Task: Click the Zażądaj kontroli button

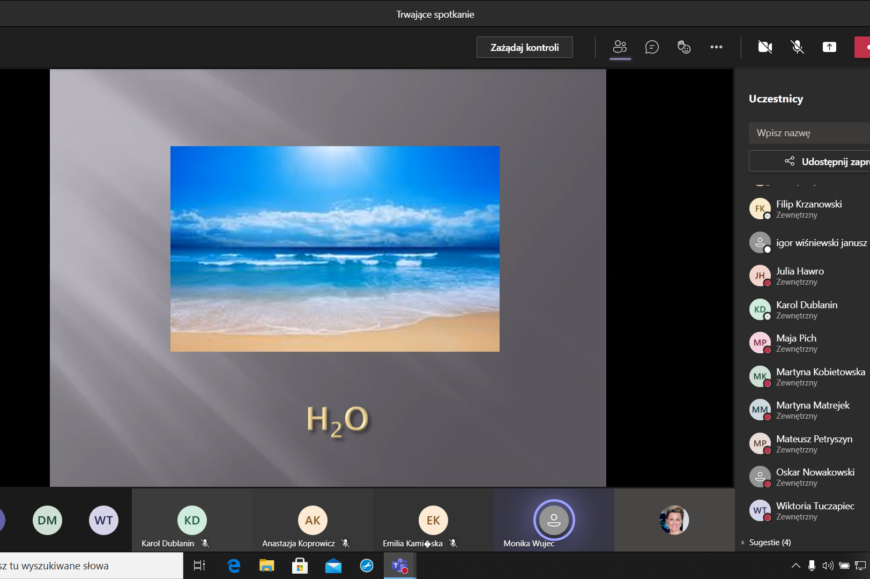Action: pyautogui.click(x=524, y=47)
